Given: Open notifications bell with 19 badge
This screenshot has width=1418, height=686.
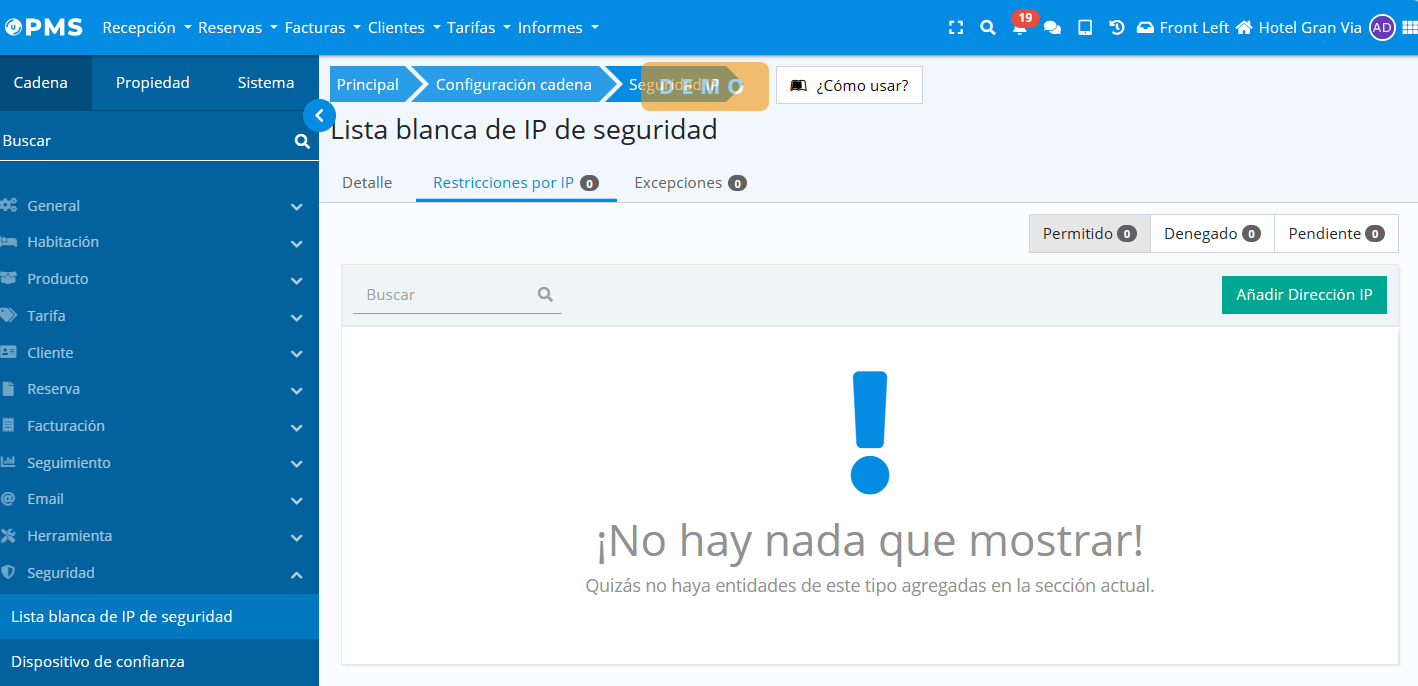Looking at the screenshot, I should (1019, 28).
